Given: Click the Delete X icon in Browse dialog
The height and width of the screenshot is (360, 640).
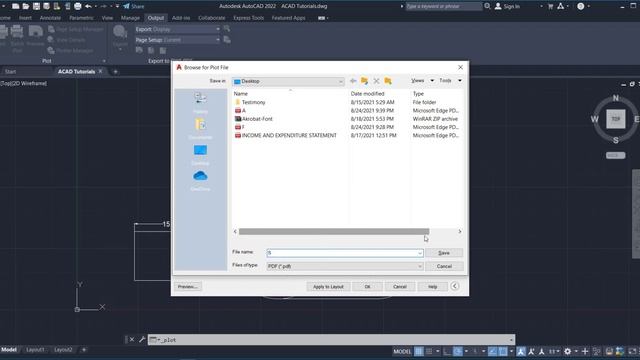Looking at the screenshot, I should [376, 81].
